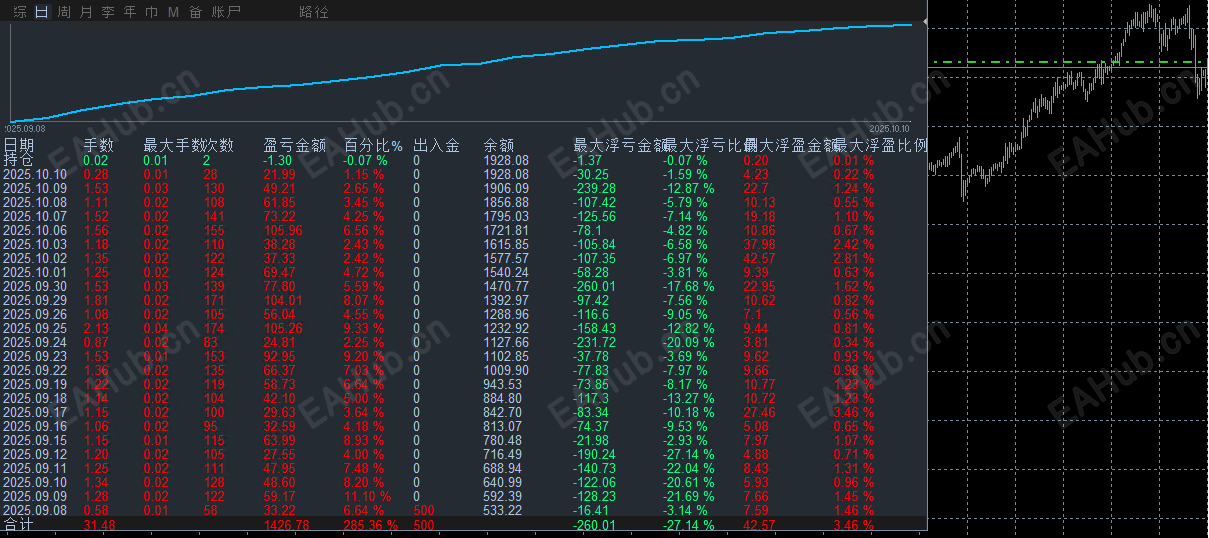Click the 百分比% column header
This screenshot has width=1209, height=538.
pos(373,145)
